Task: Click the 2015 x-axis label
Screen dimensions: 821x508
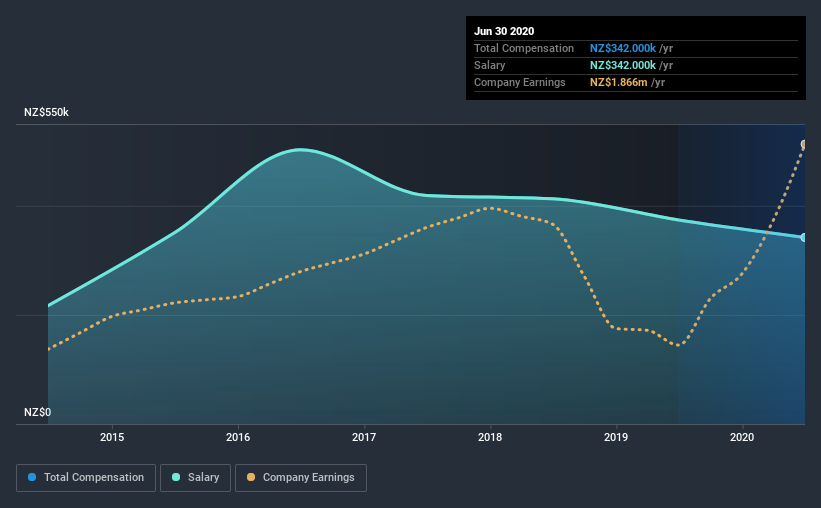Action: pyautogui.click(x=112, y=437)
